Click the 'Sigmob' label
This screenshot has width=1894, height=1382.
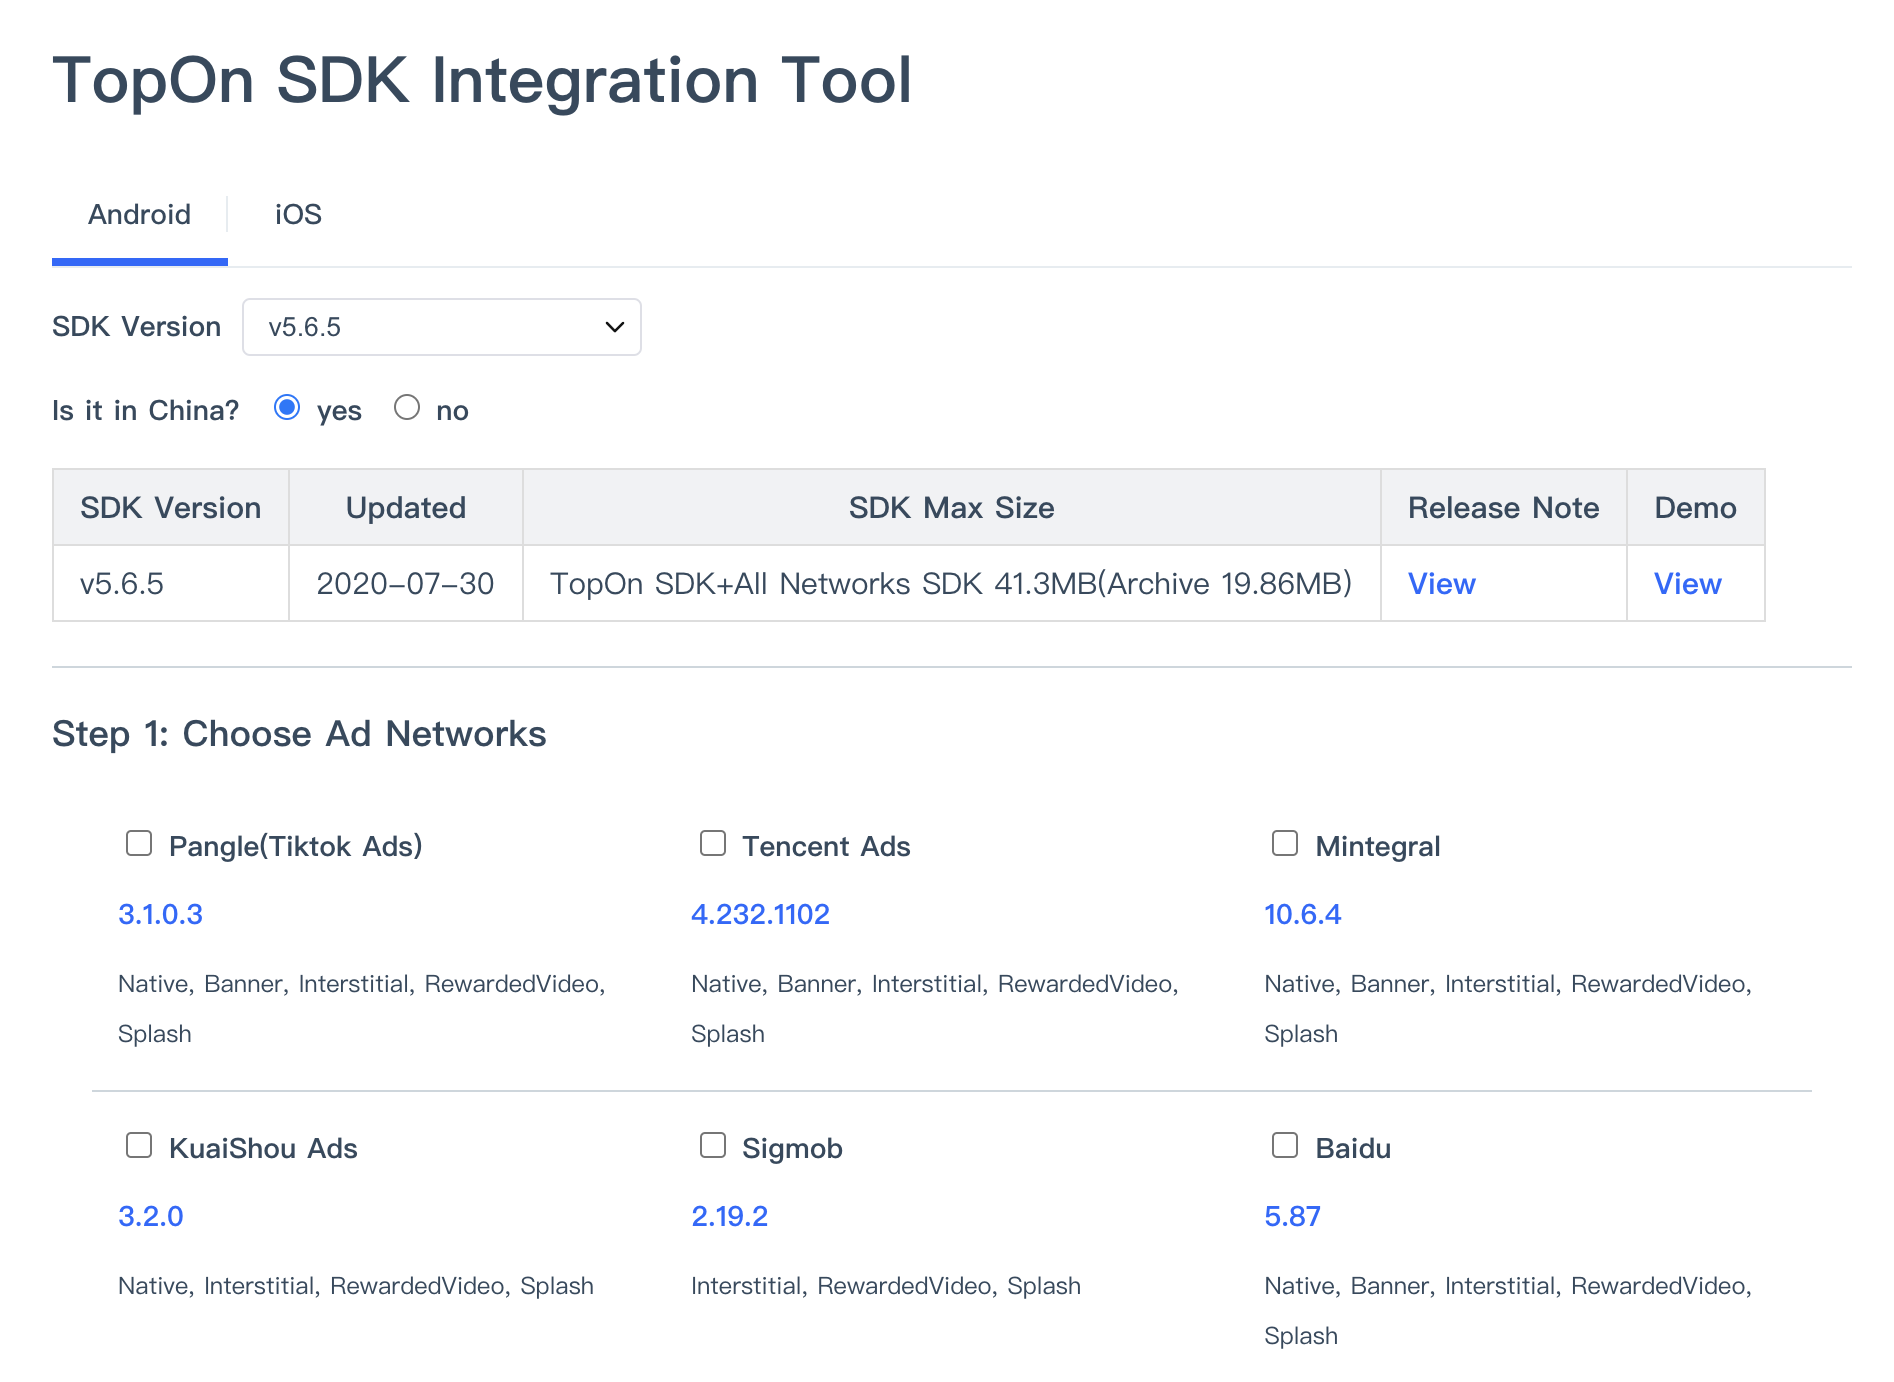pyautogui.click(x=792, y=1148)
